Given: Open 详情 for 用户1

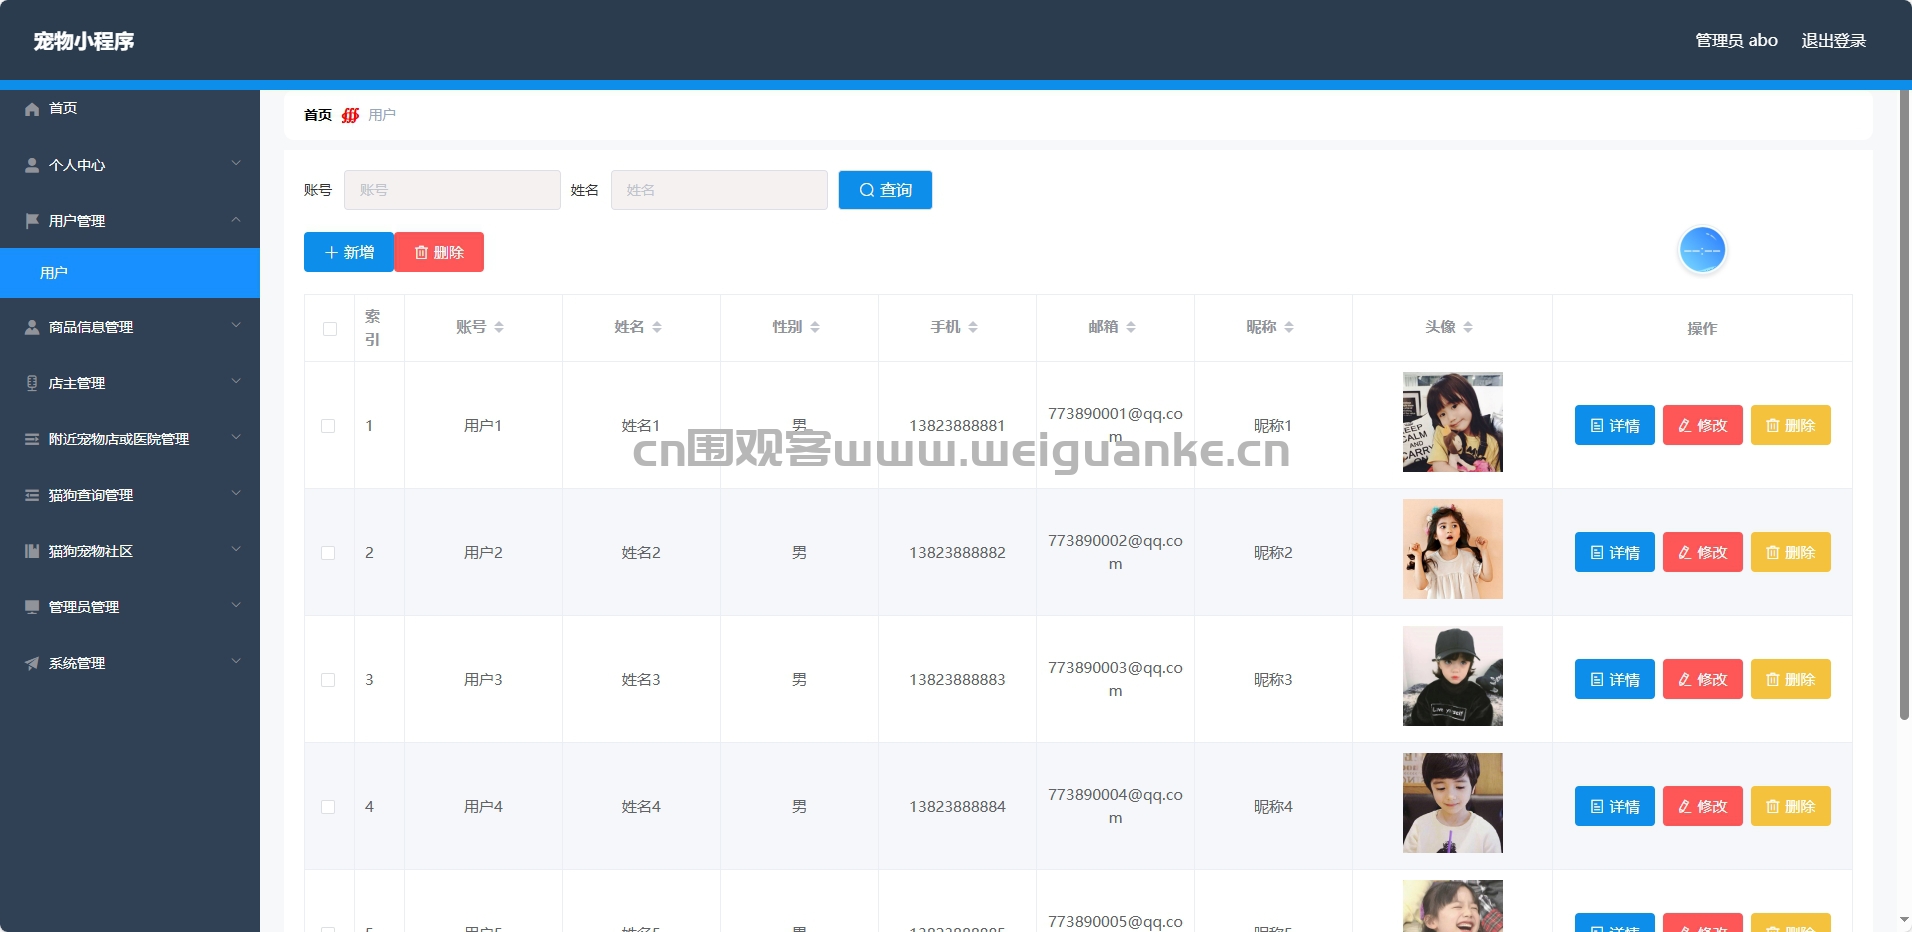Looking at the screenshot, I should point(1614,425).
